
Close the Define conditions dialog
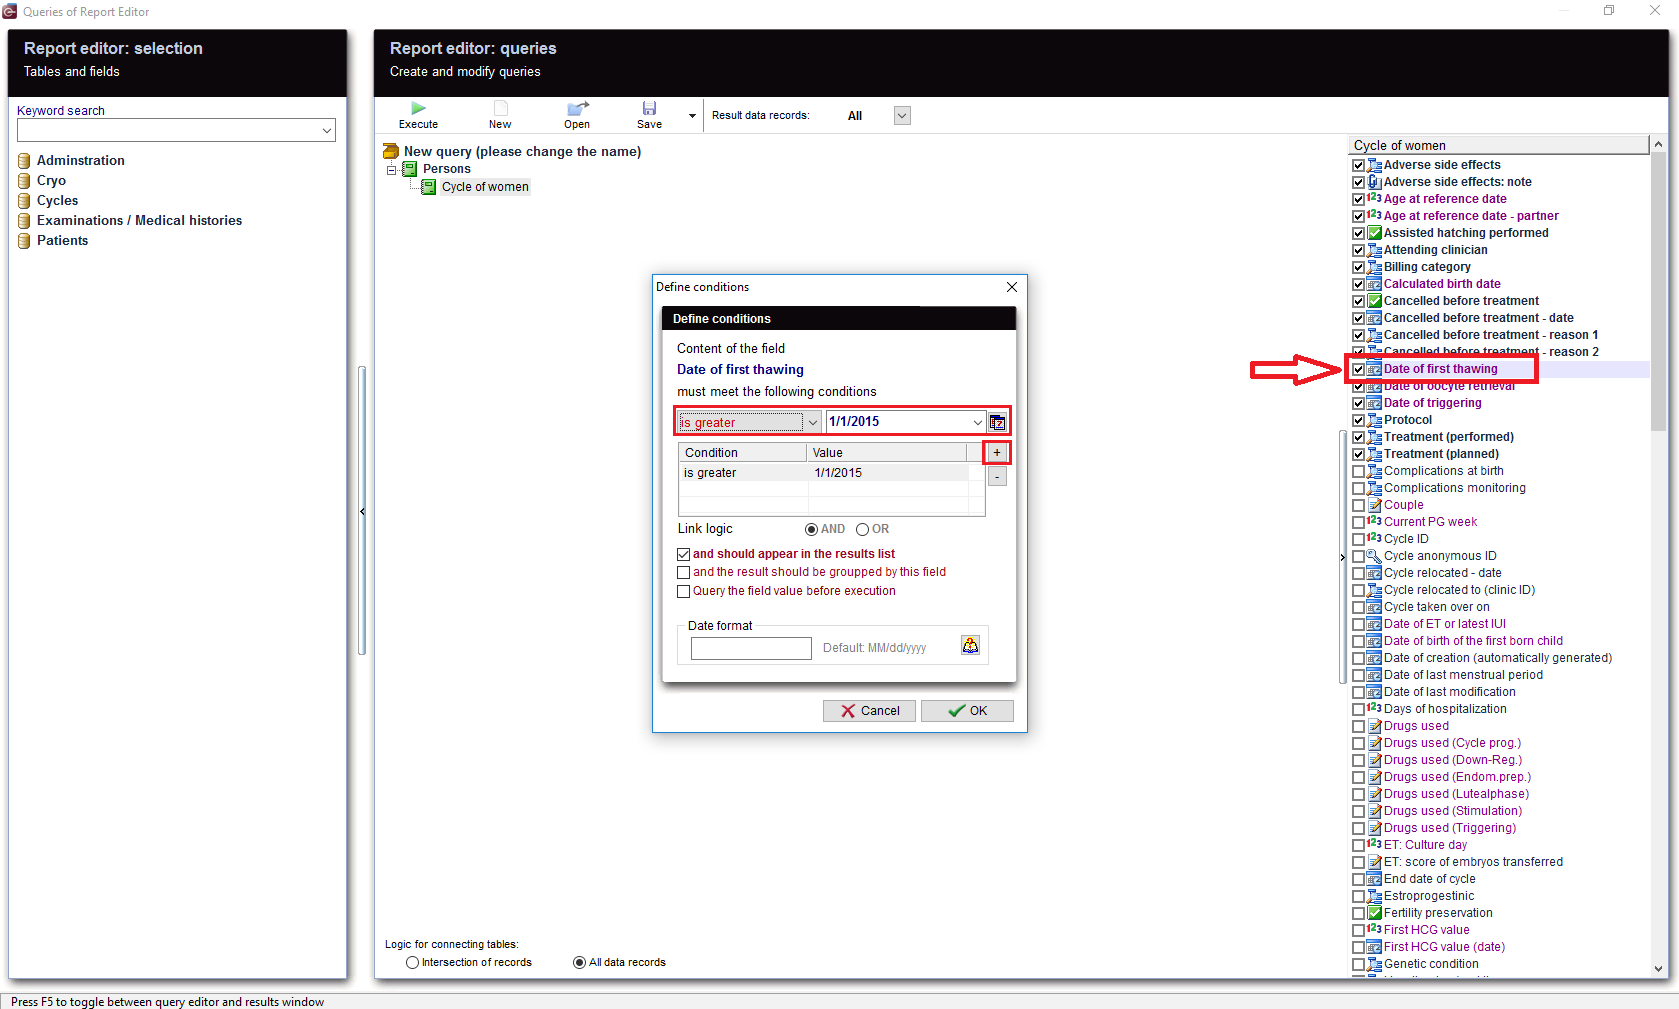(1012, 287)
